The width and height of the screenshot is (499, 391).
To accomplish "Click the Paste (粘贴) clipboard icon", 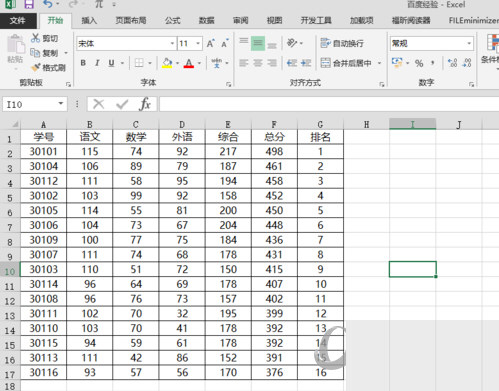I will pos(15,44).
